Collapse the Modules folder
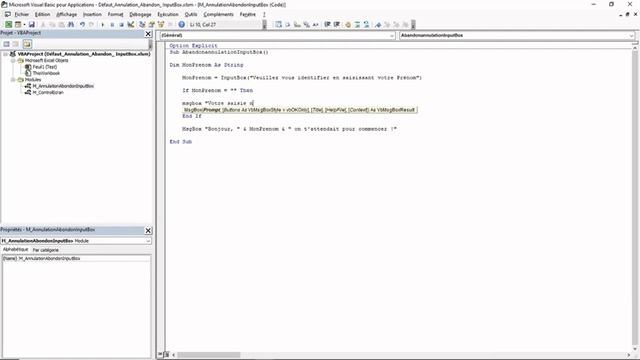This screenshot has width=640, height=360. click(x=13, y=80)
